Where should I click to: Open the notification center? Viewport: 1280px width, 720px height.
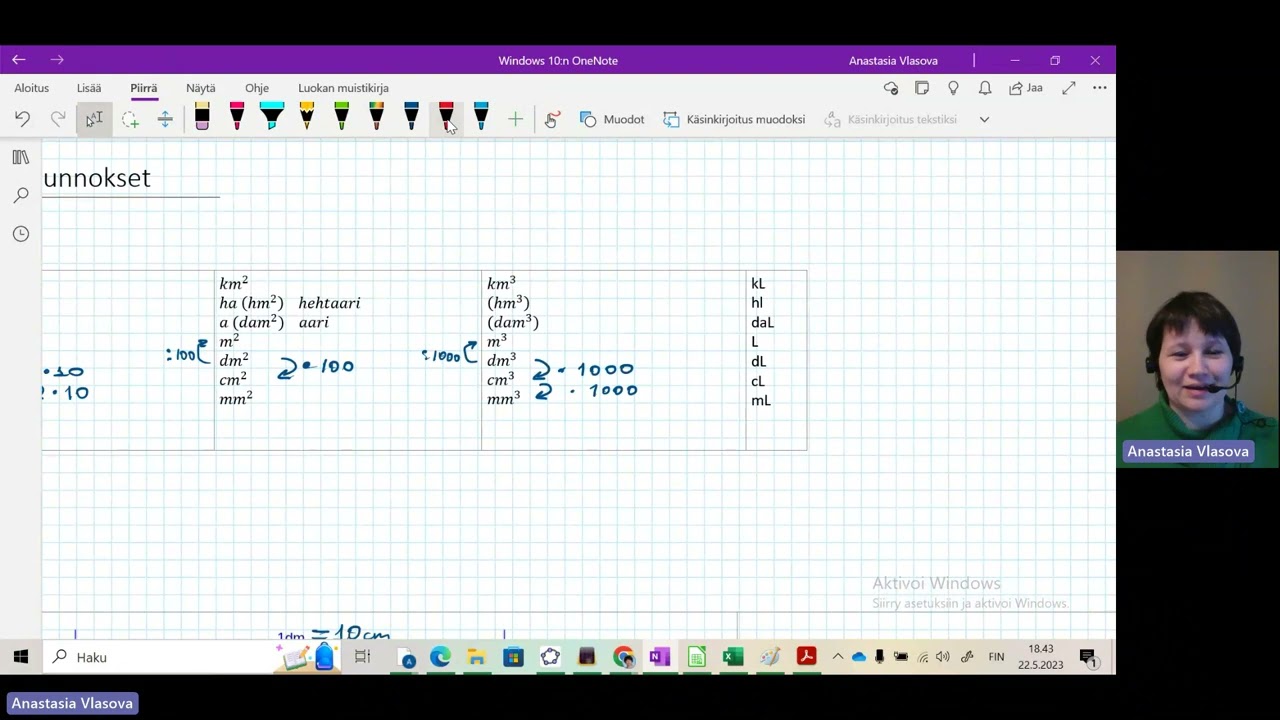tap(1089, 657)
